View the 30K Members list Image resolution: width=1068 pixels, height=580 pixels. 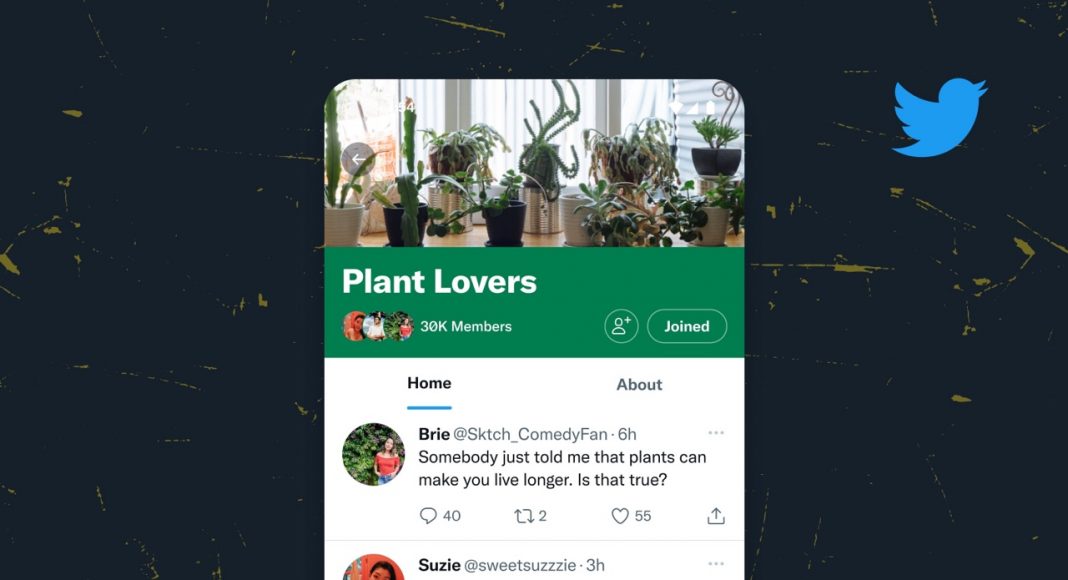[466, 326]
